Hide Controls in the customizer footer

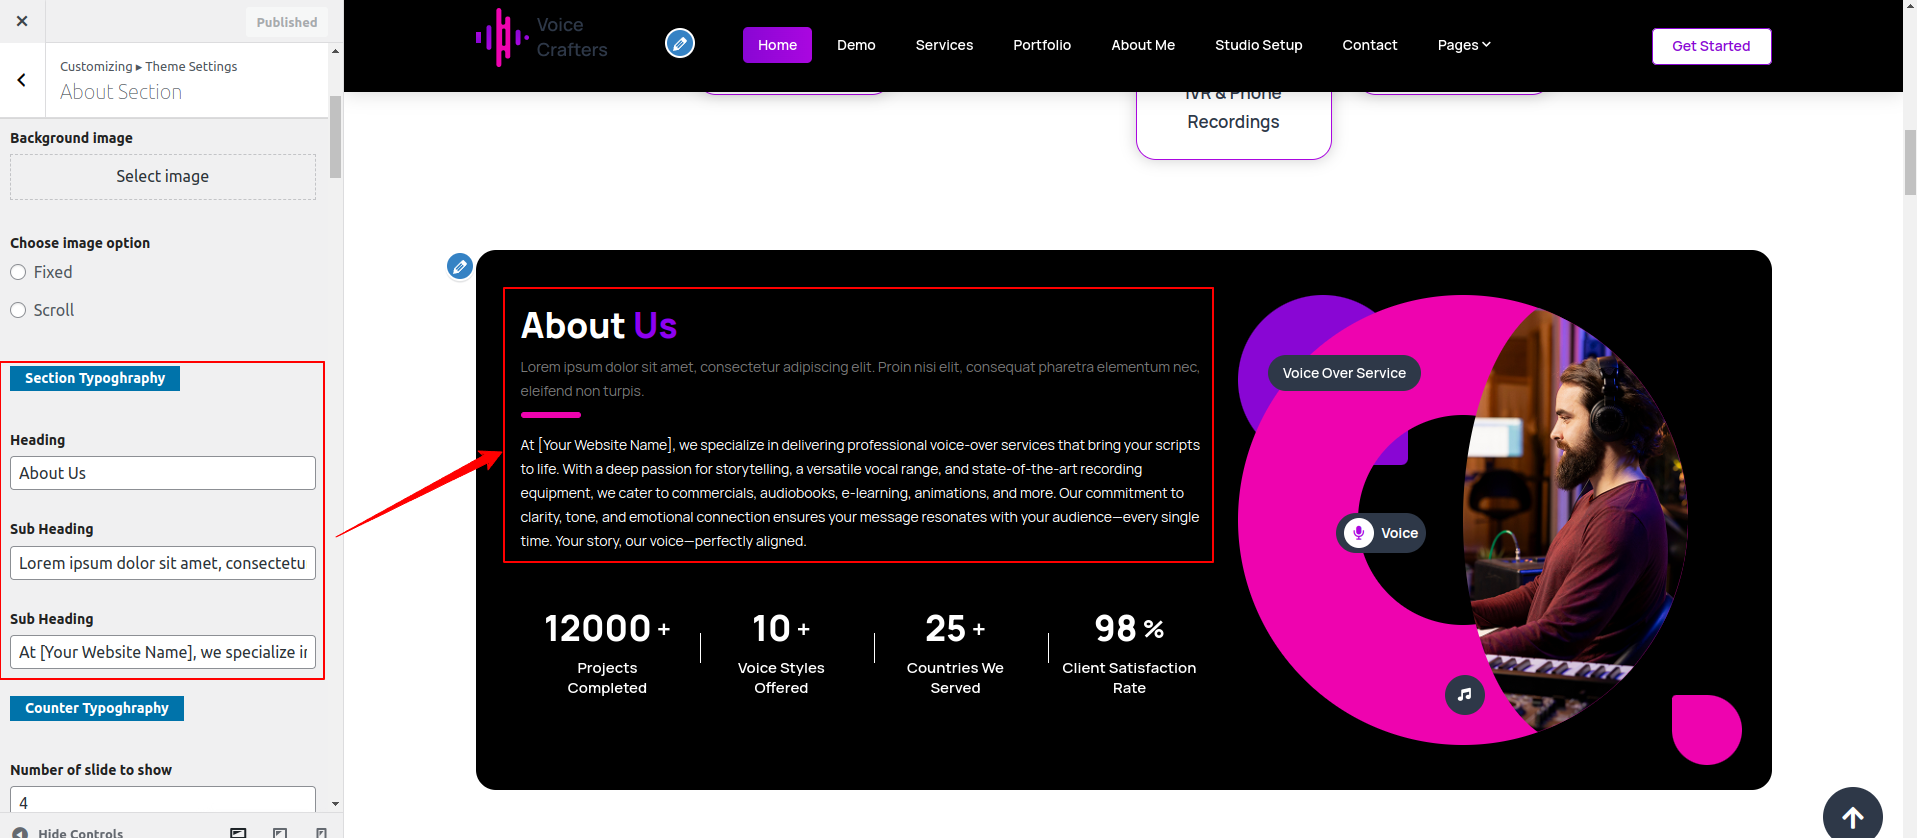[68, 832]
